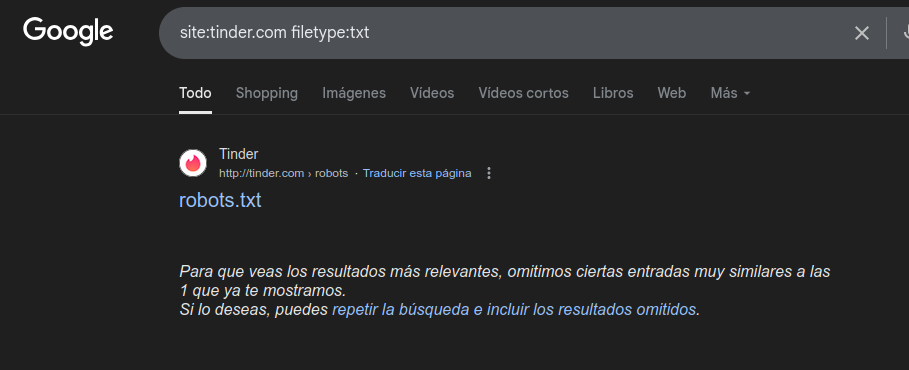
Task: Open the three-dot menu beside Tinder result
Action: (489, 173)
